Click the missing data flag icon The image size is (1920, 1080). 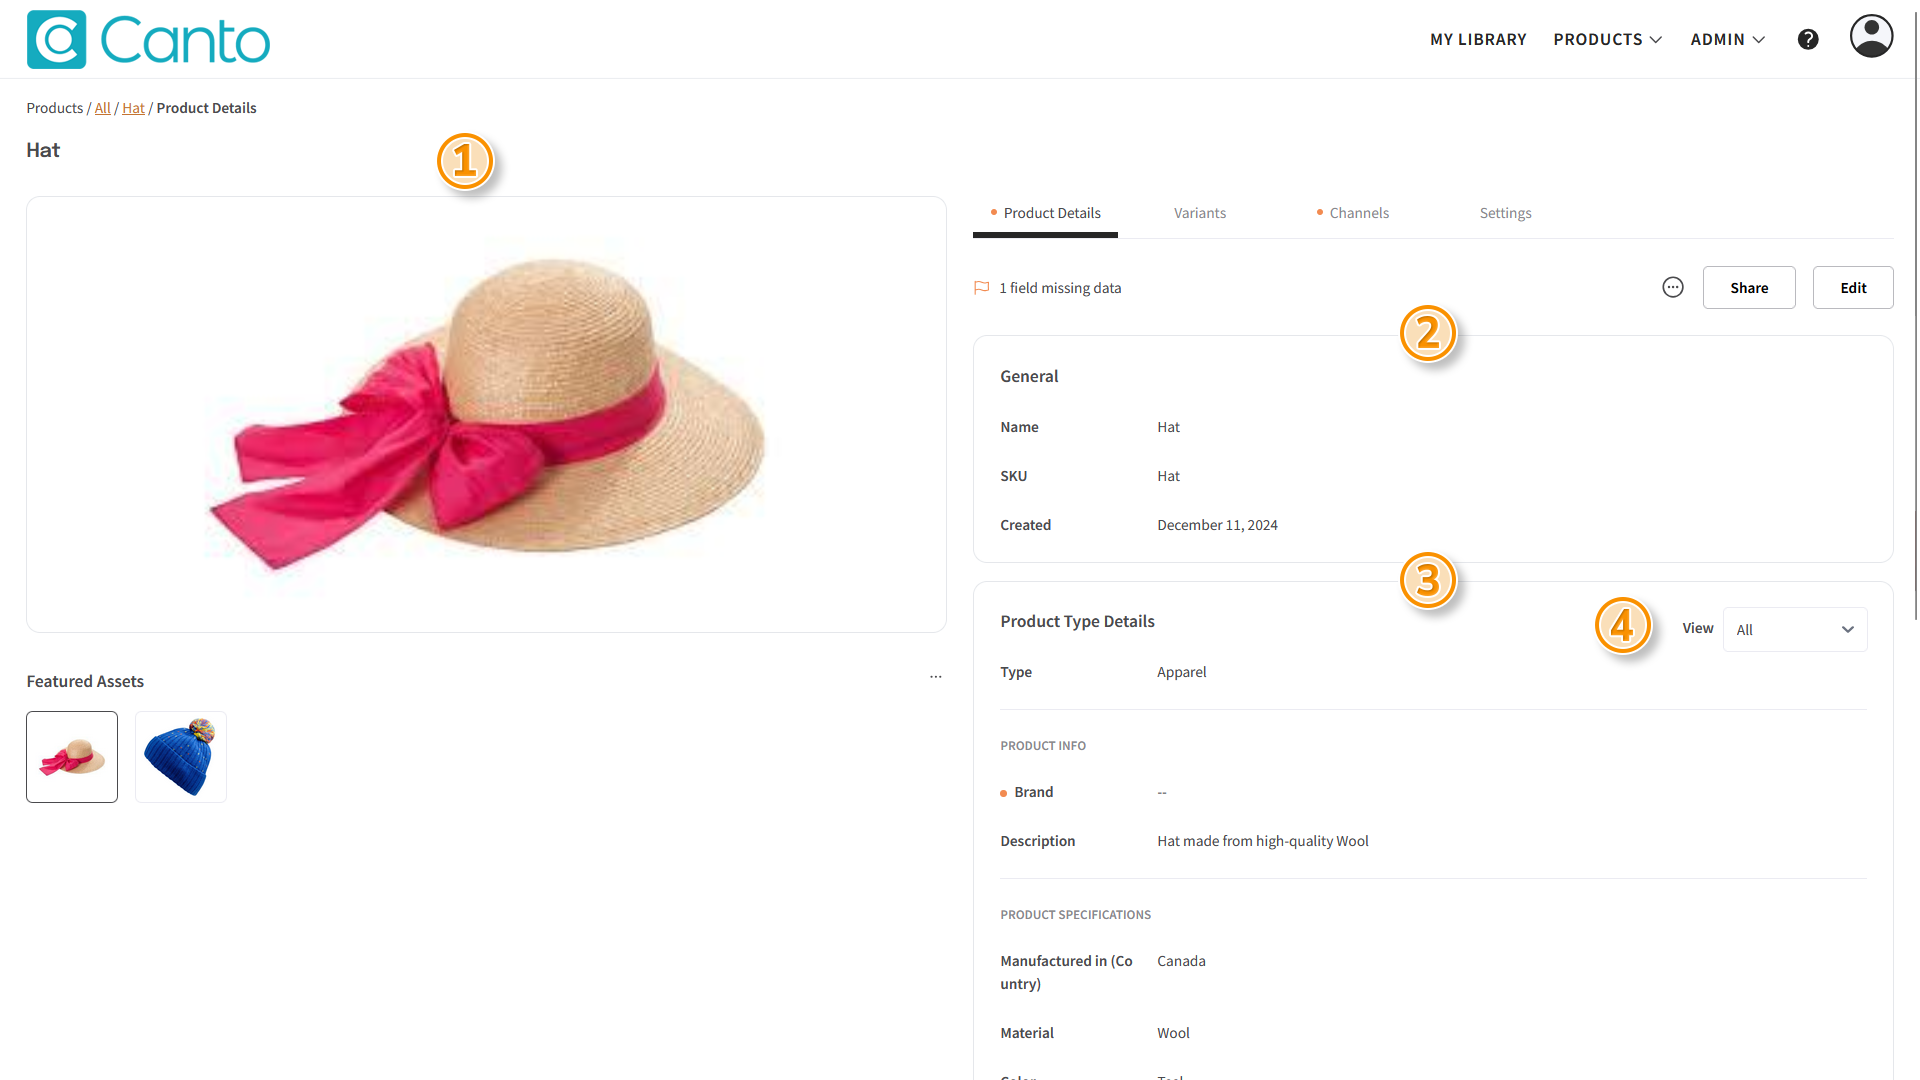point(981,288)
